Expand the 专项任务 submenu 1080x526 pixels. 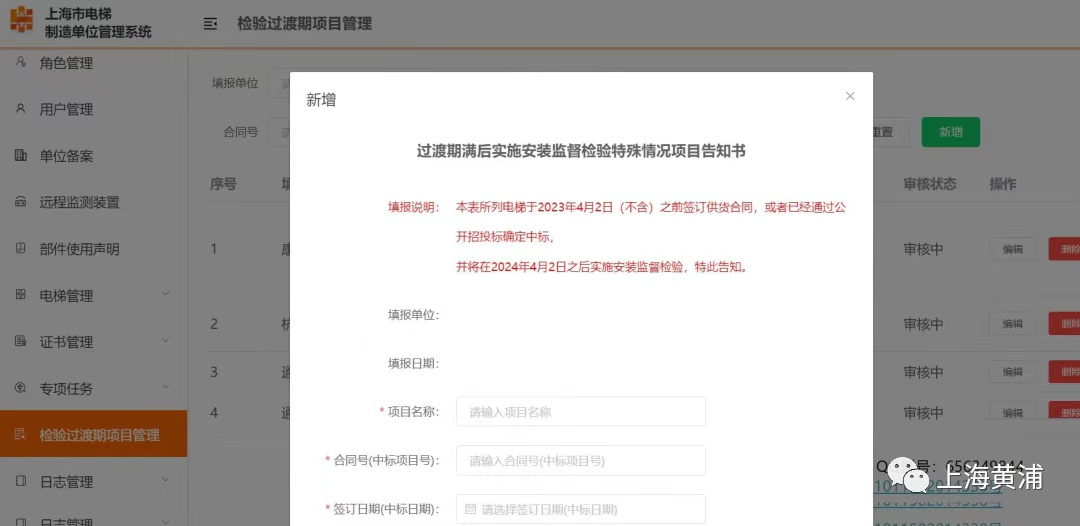166,388
